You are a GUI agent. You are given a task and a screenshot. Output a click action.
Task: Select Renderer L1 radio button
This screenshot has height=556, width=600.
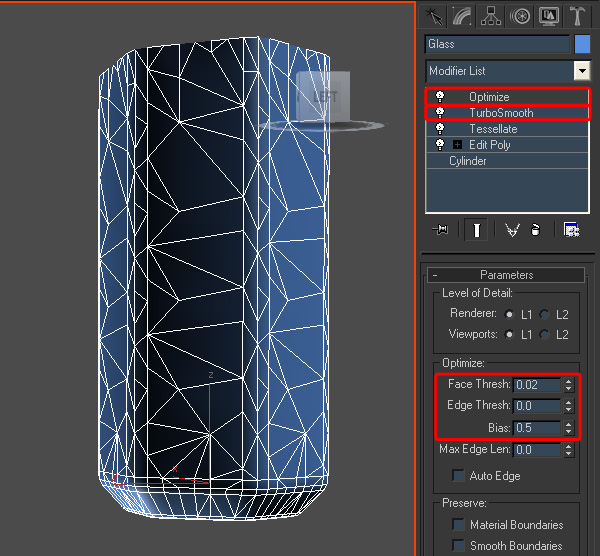pyautogui.click(x=509, y=315)
